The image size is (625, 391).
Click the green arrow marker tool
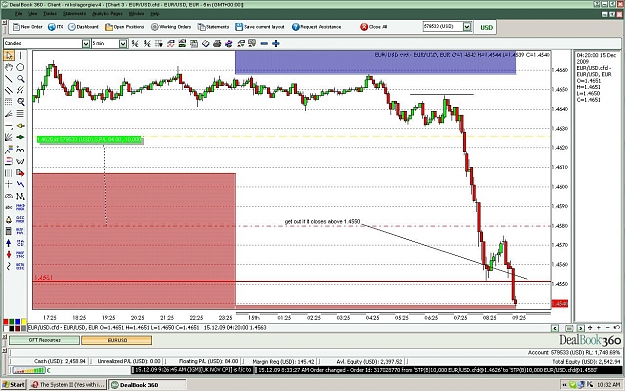(x=20, y=137)
